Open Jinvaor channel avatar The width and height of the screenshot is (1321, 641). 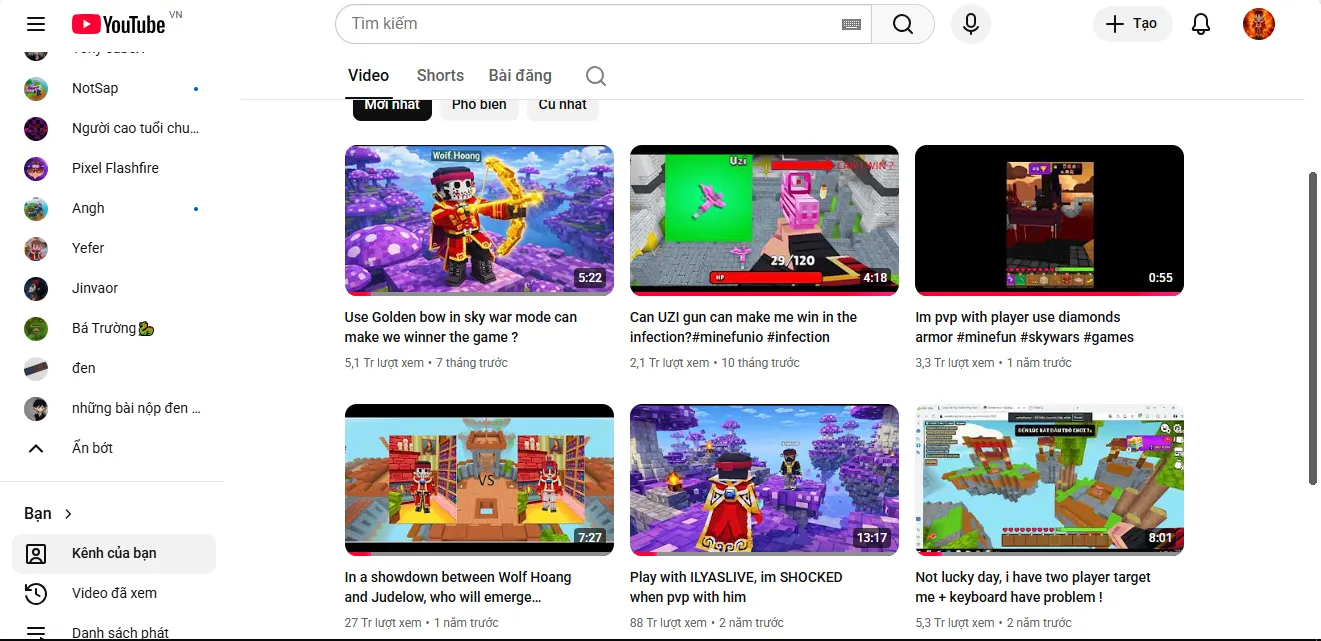click(36, 288)
